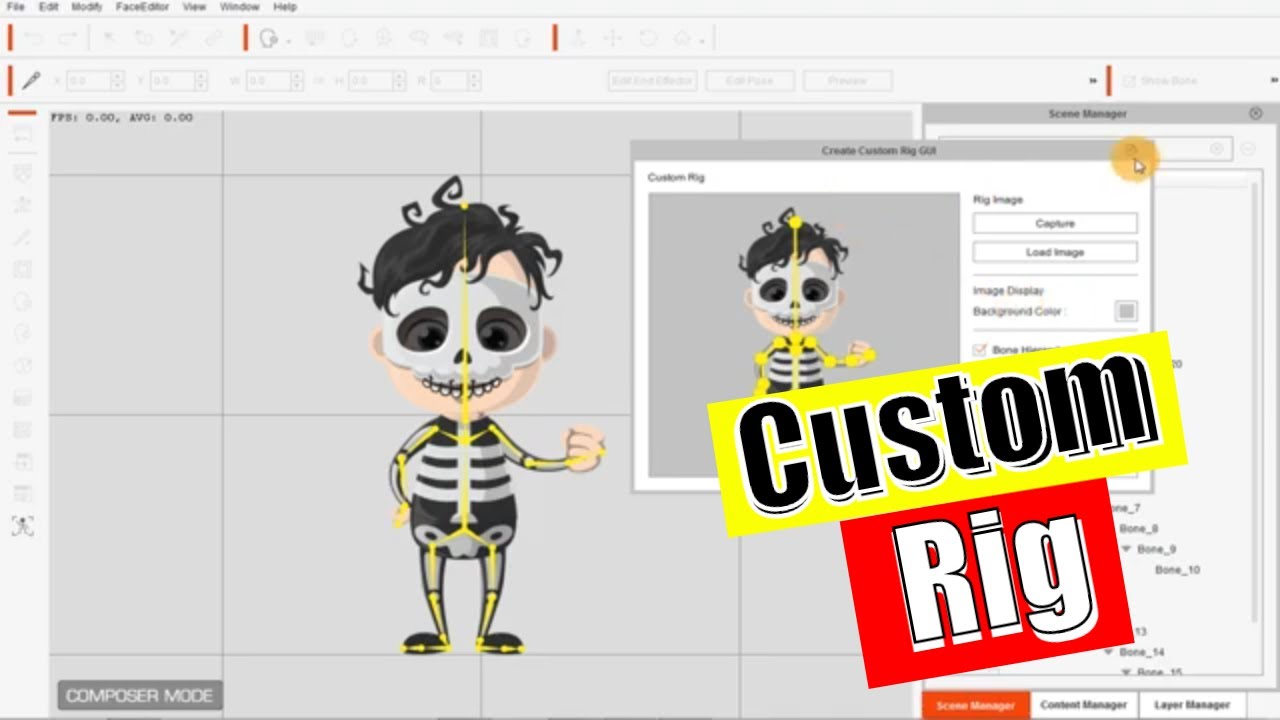
Task: Click the Preview button
Action: [848, 81]
